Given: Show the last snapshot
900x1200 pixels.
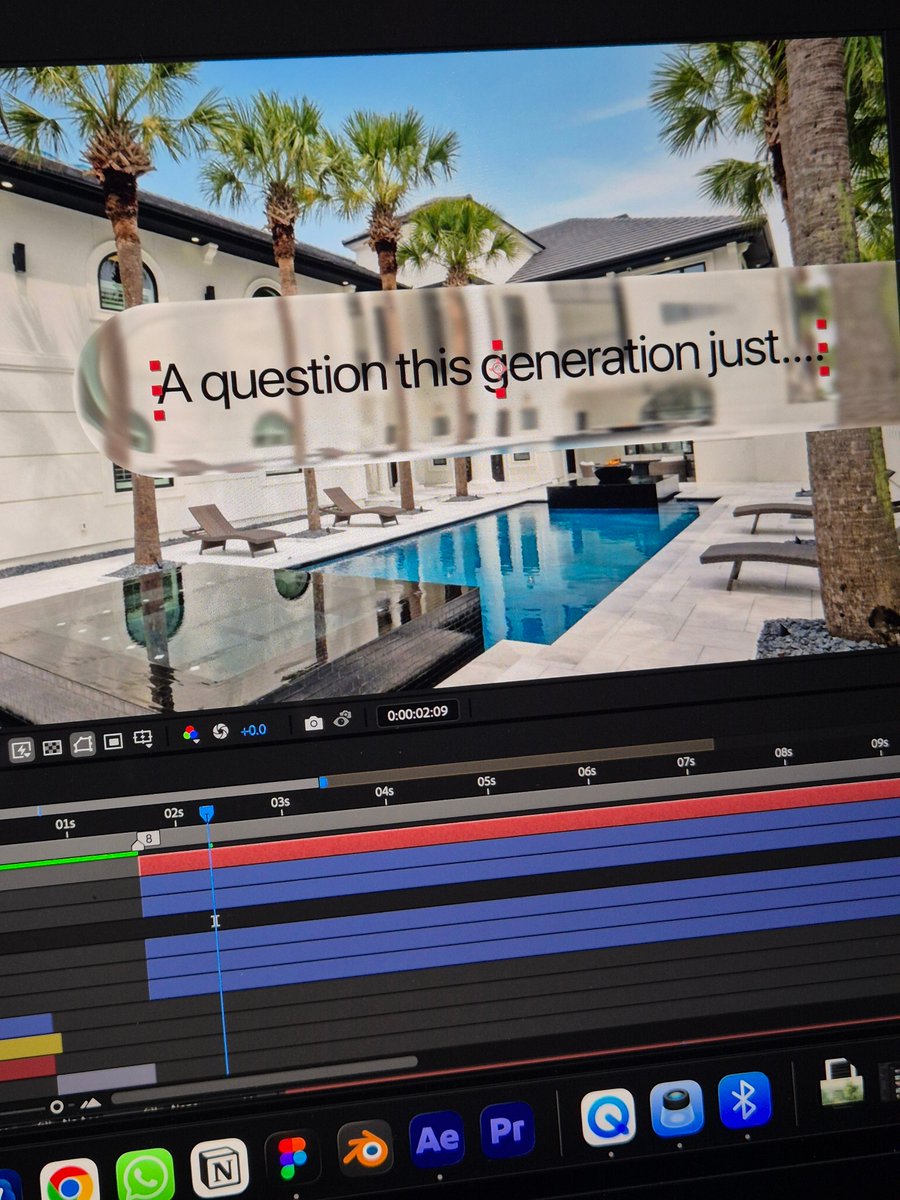Looking at the screenshot, I should pyautogui.click(x=343, y=719).
